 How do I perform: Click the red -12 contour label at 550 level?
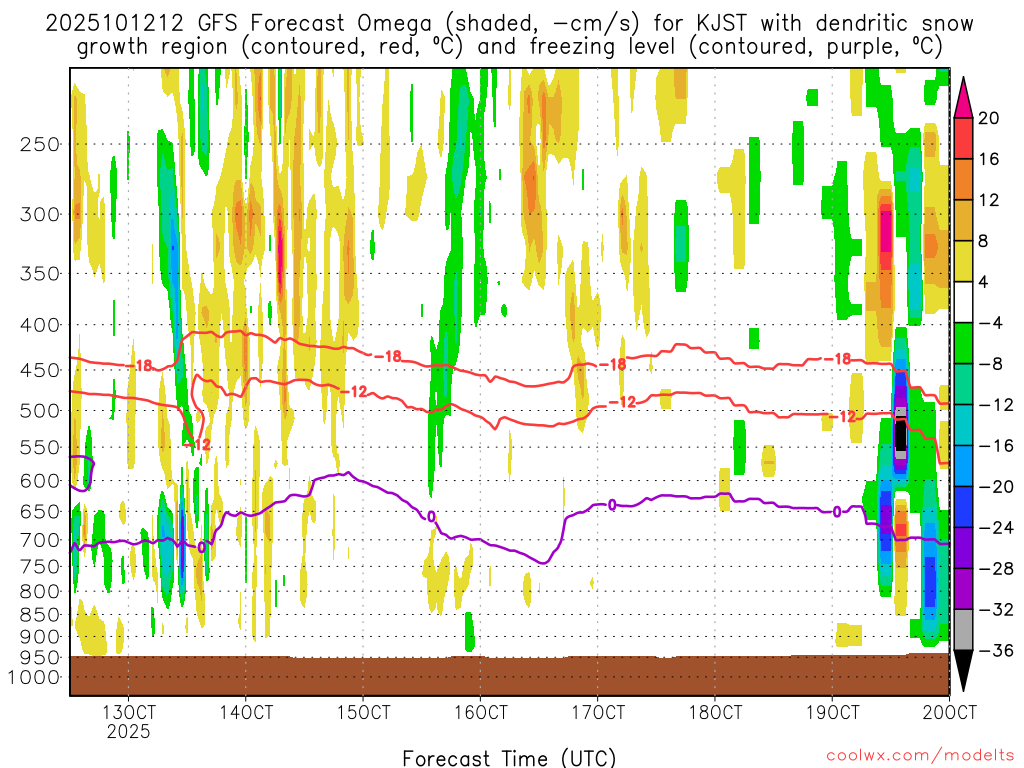(x=197, y=445)
